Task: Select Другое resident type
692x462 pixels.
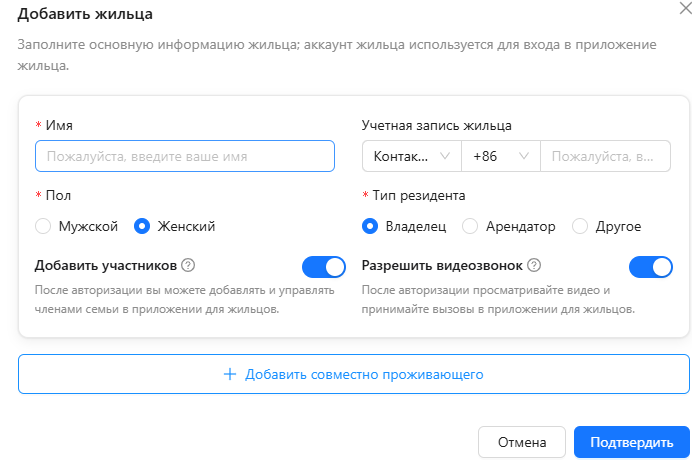Action: click(x=580, y=226)
